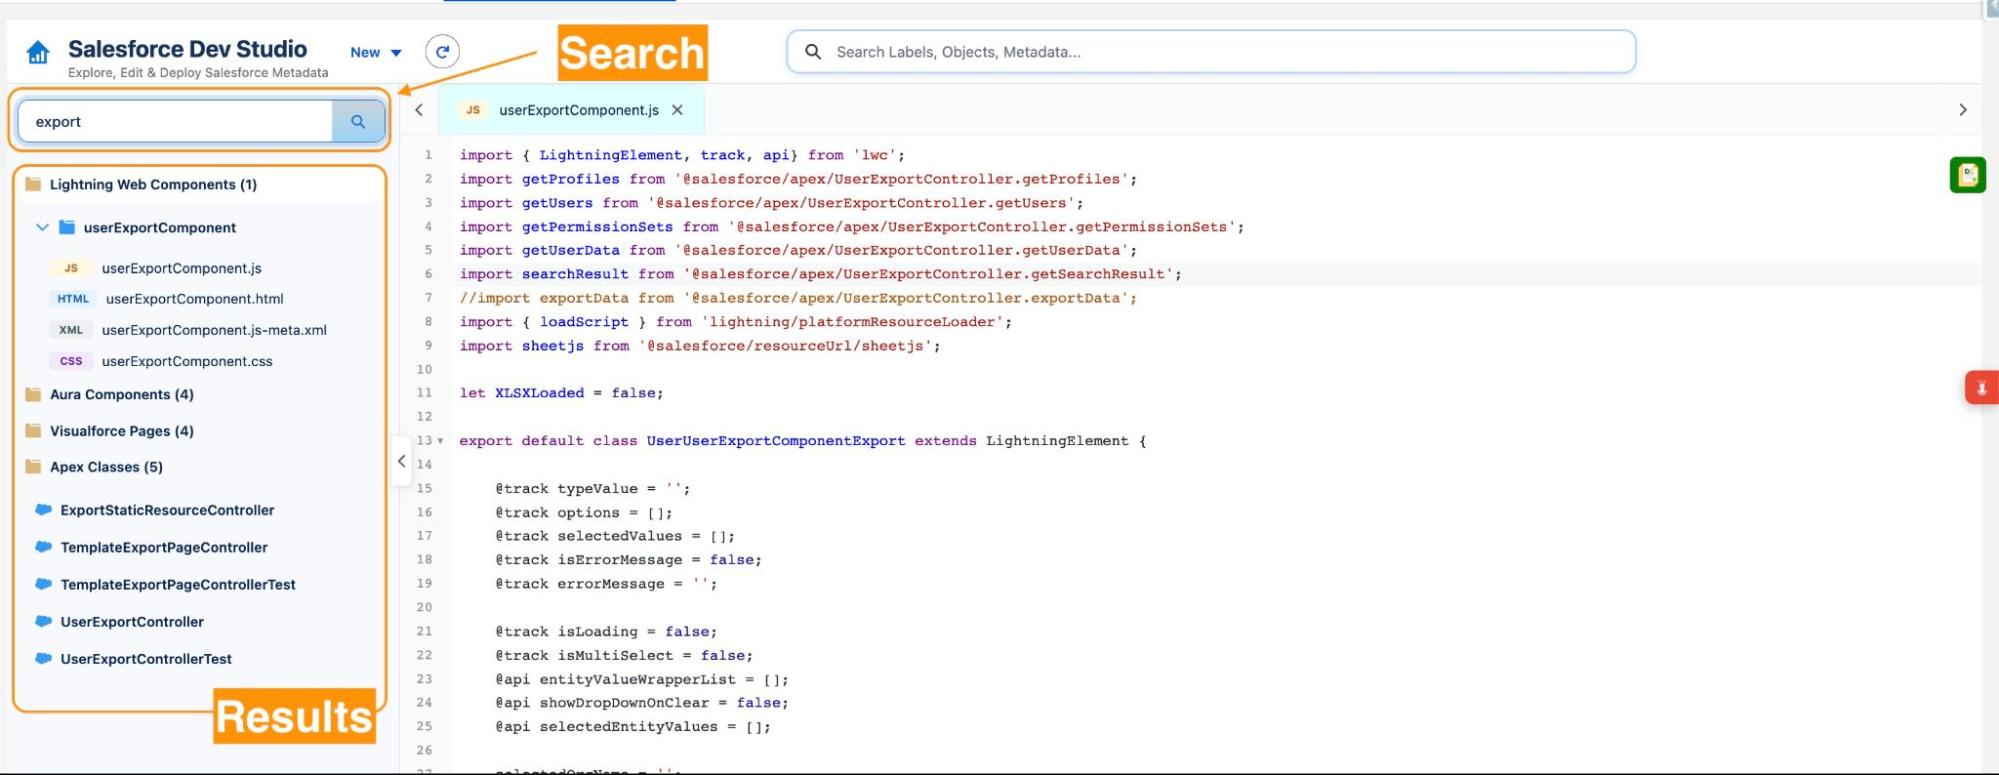Click the cloud icon beside UserExportController
The height and width of the screenshot is (775, 1999).
[43, 621]
